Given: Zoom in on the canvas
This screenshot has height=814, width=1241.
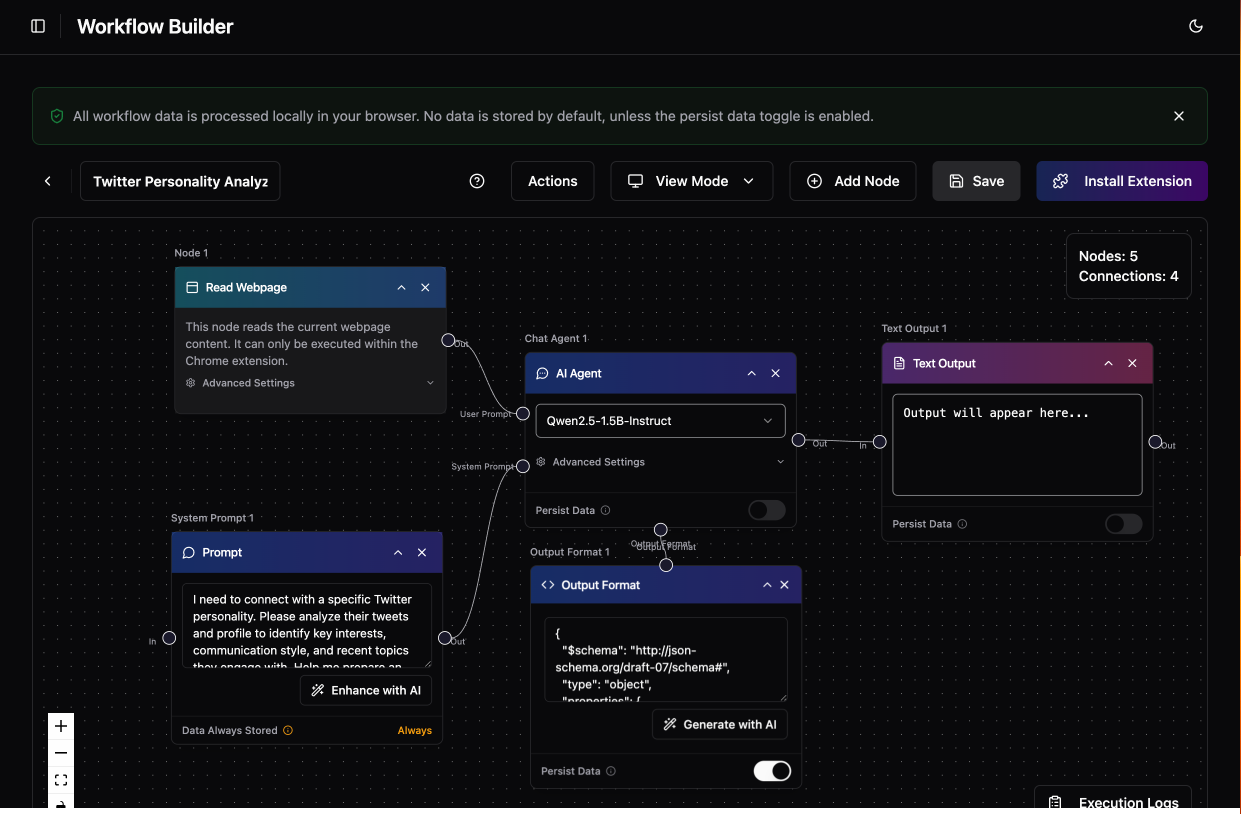Looking at the screenshot, I should coord(61,726).
